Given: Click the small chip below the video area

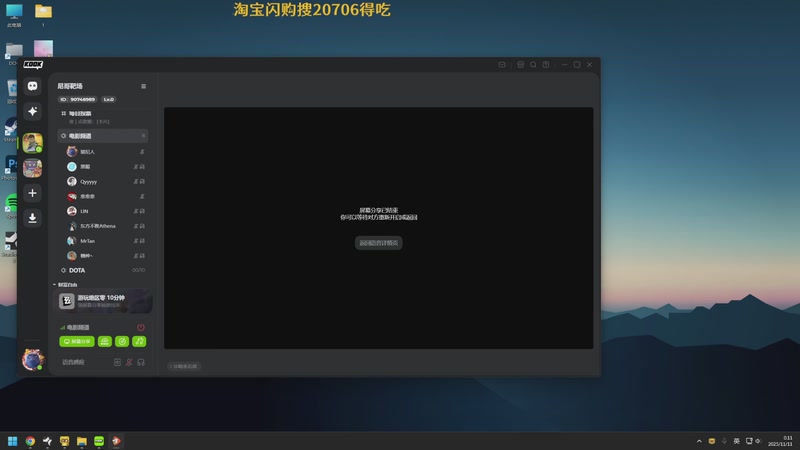Looking at the screenshot, I should point(184,366).
